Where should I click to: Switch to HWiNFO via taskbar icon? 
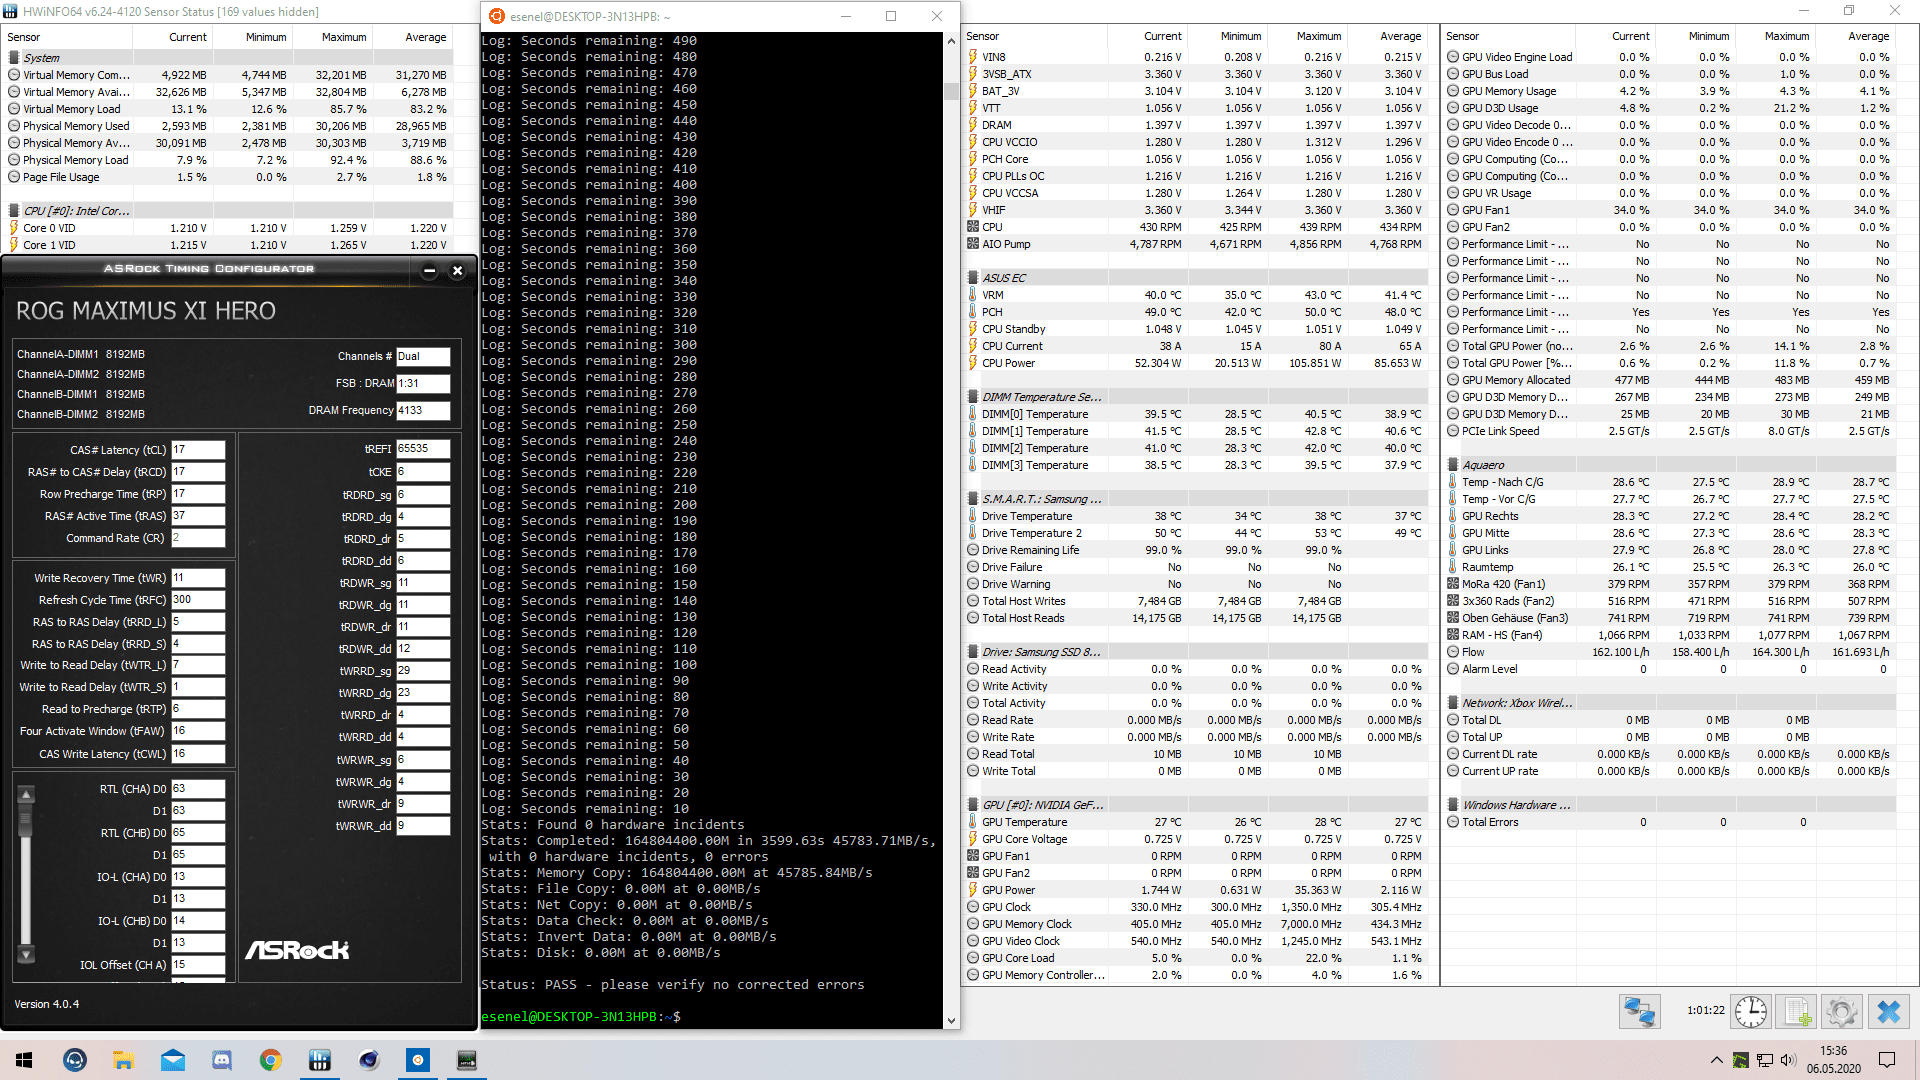[x=319, y=1060]
